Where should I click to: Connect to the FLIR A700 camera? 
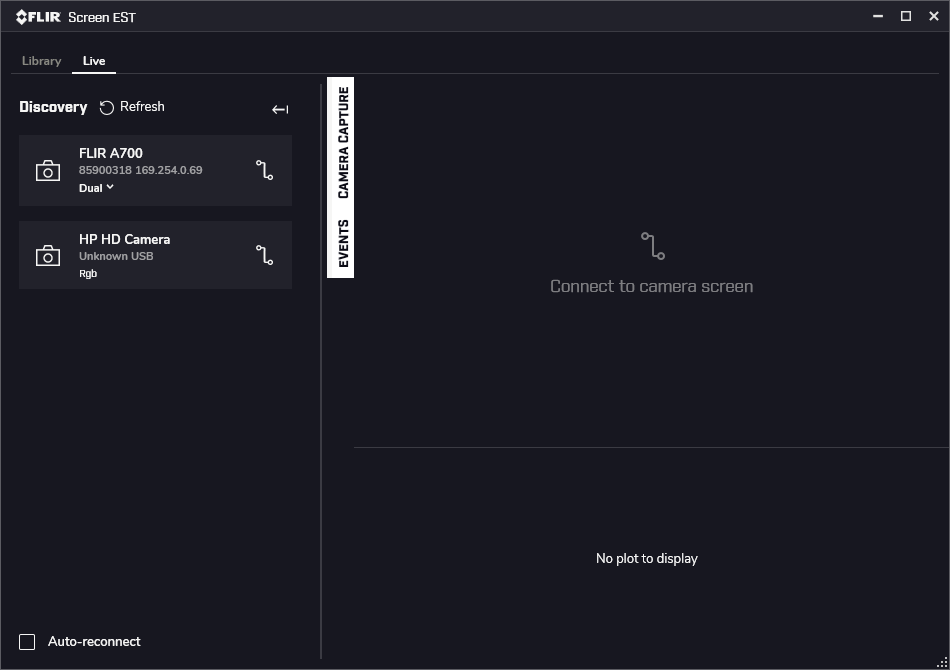click(x=264, y=170)
